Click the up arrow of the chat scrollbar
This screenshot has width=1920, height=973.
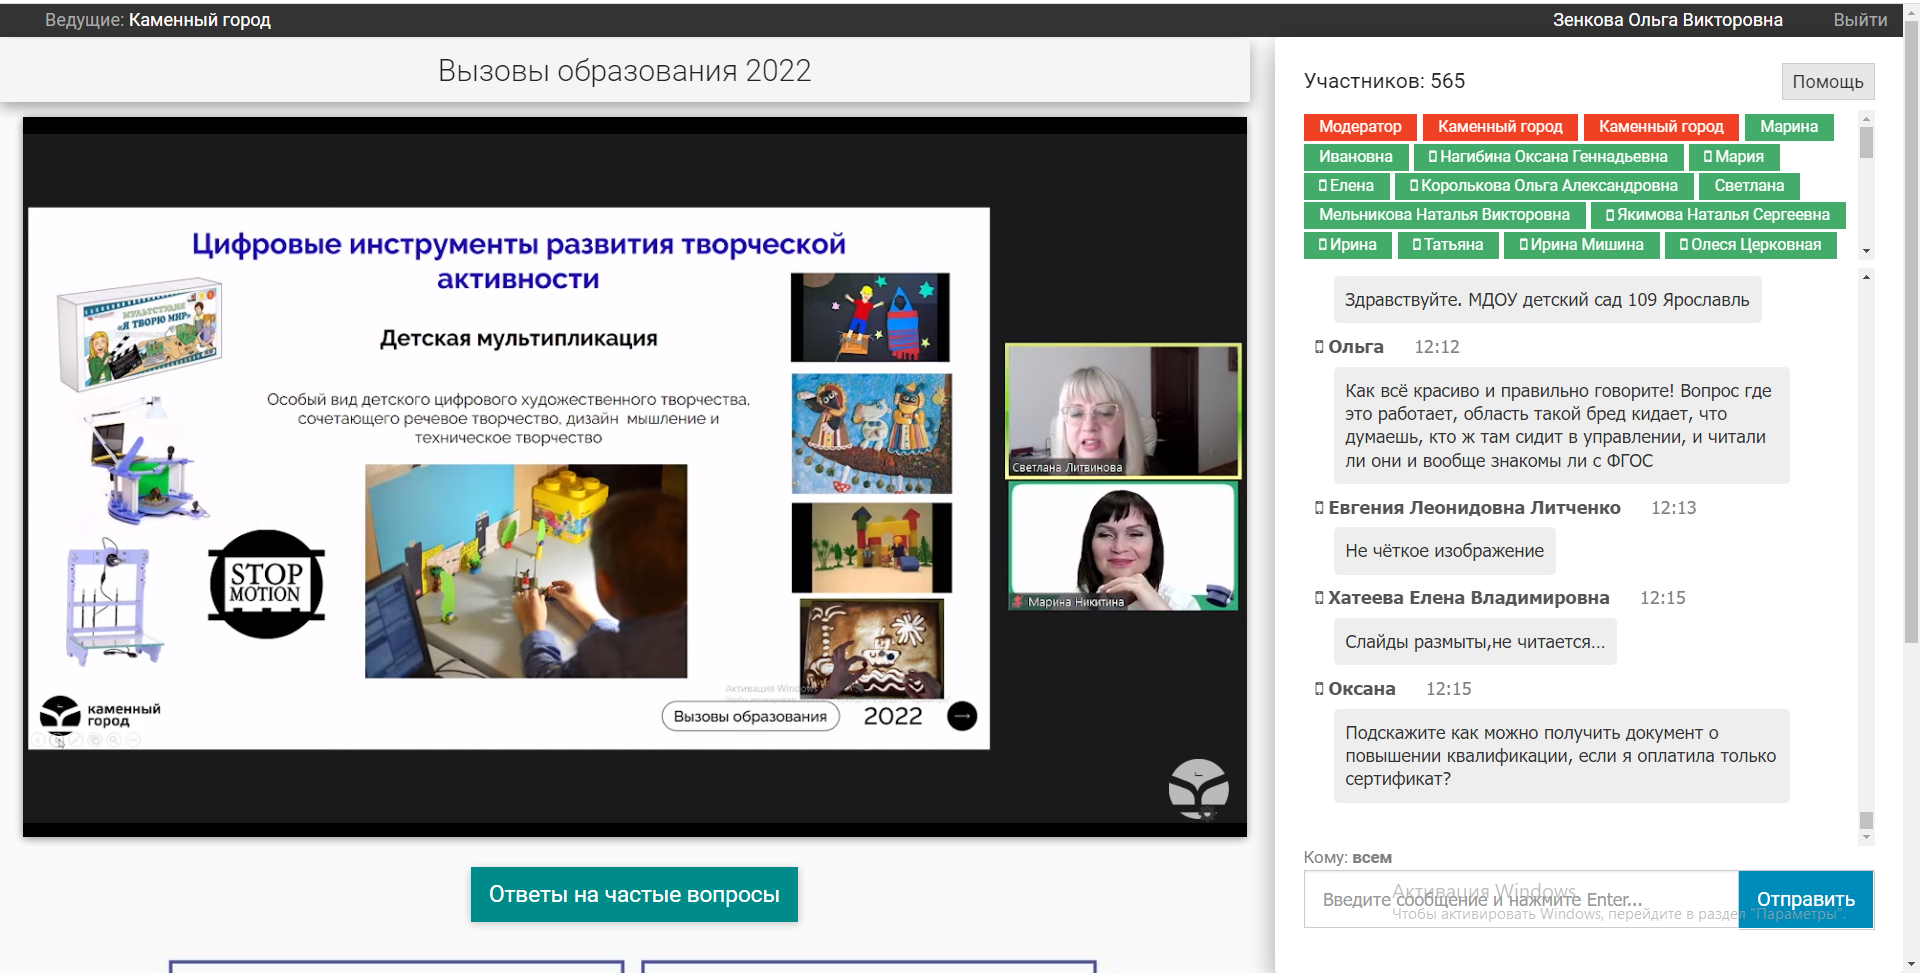[x=1866, y=277]
